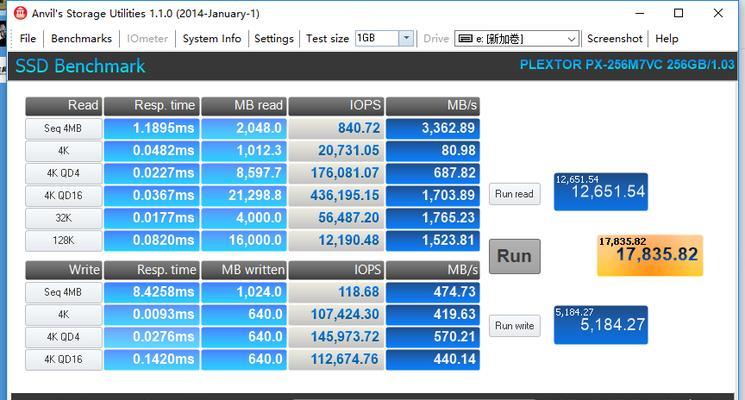Open the System Info menu
This screenshot has width=745, height=400.
pos(212,38)
